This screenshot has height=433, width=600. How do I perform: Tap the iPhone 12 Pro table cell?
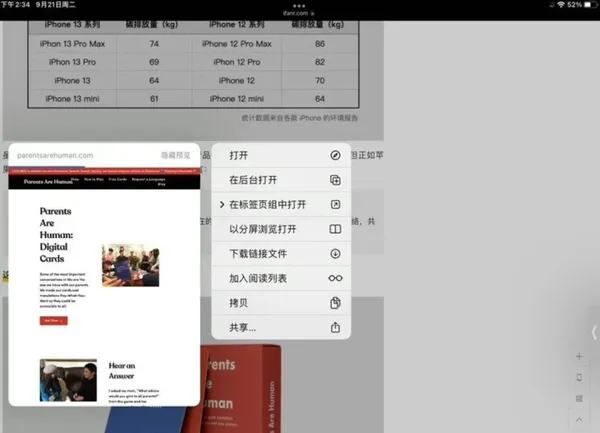237,62
